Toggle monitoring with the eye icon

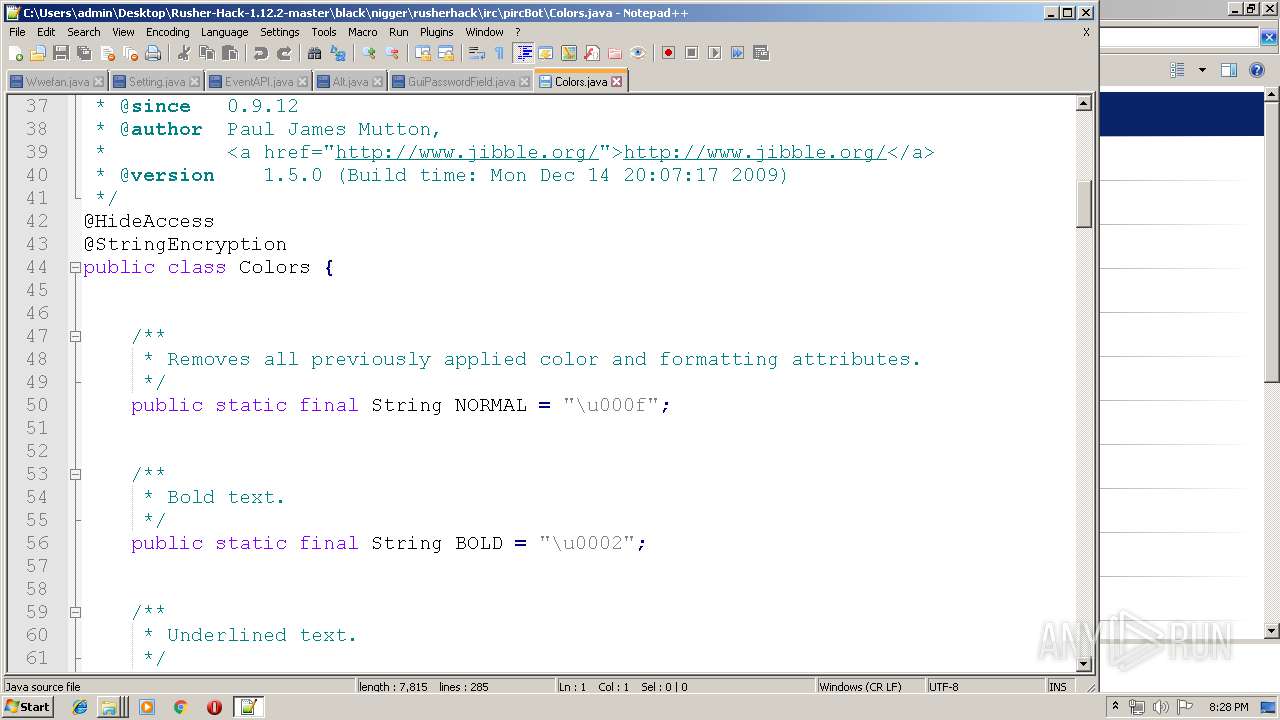pos(638,53)
